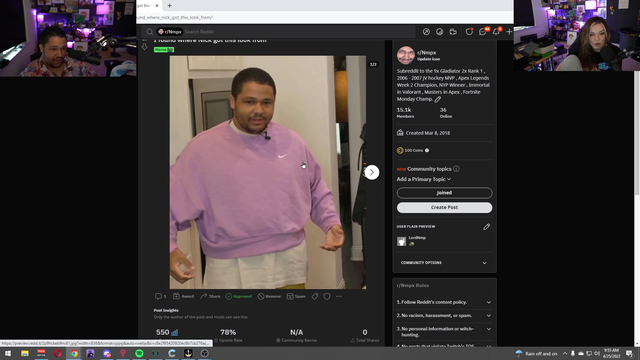Open File Explorer from taskbar

tap(25, 353)
